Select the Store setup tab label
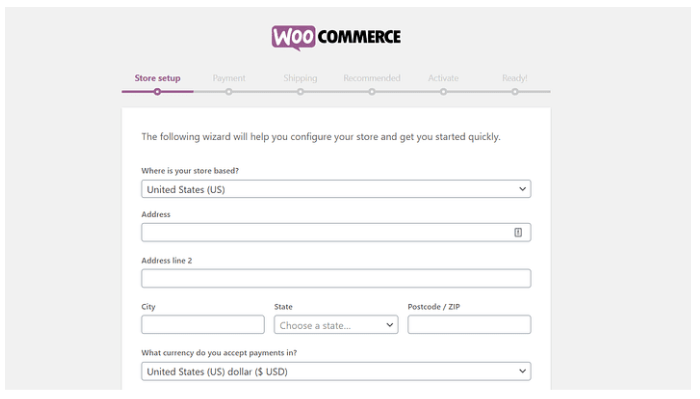Screen dimensions: 700x399 pyautogui.click(x=158, y=78)
